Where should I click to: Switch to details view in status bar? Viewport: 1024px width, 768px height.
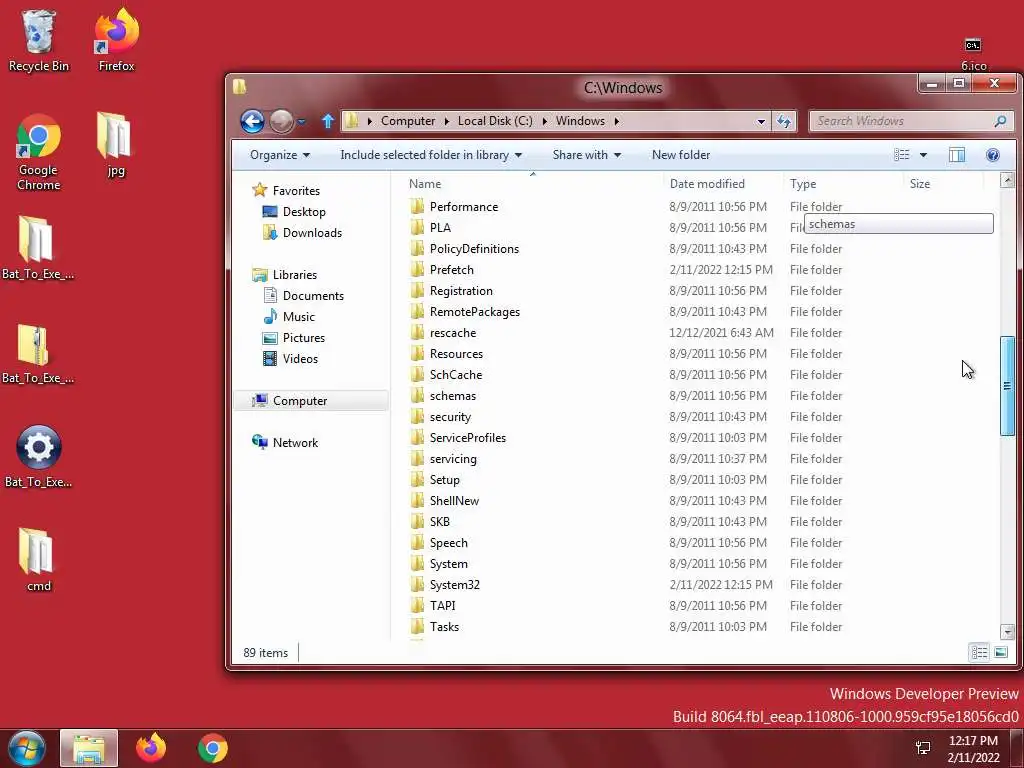(x=979, y=652)
